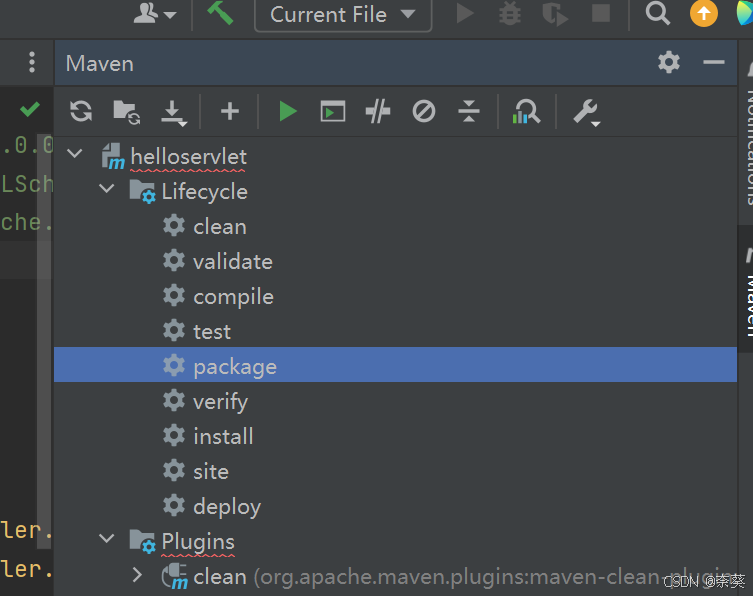The height and width of the screenshot is (596, 753).
Task: Toggle skip tests mode icon
Action: [x=424, y=111]
